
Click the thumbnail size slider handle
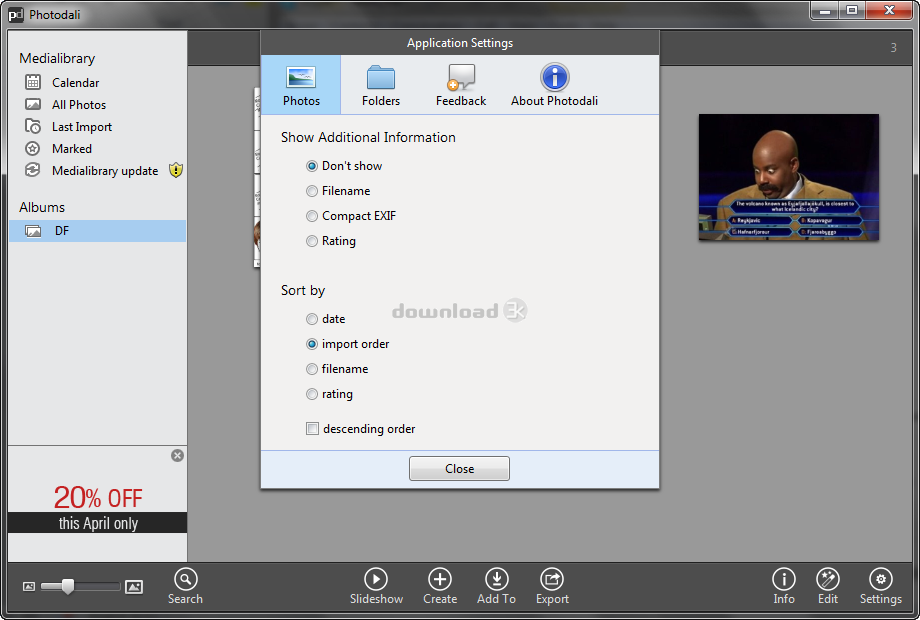68,586
